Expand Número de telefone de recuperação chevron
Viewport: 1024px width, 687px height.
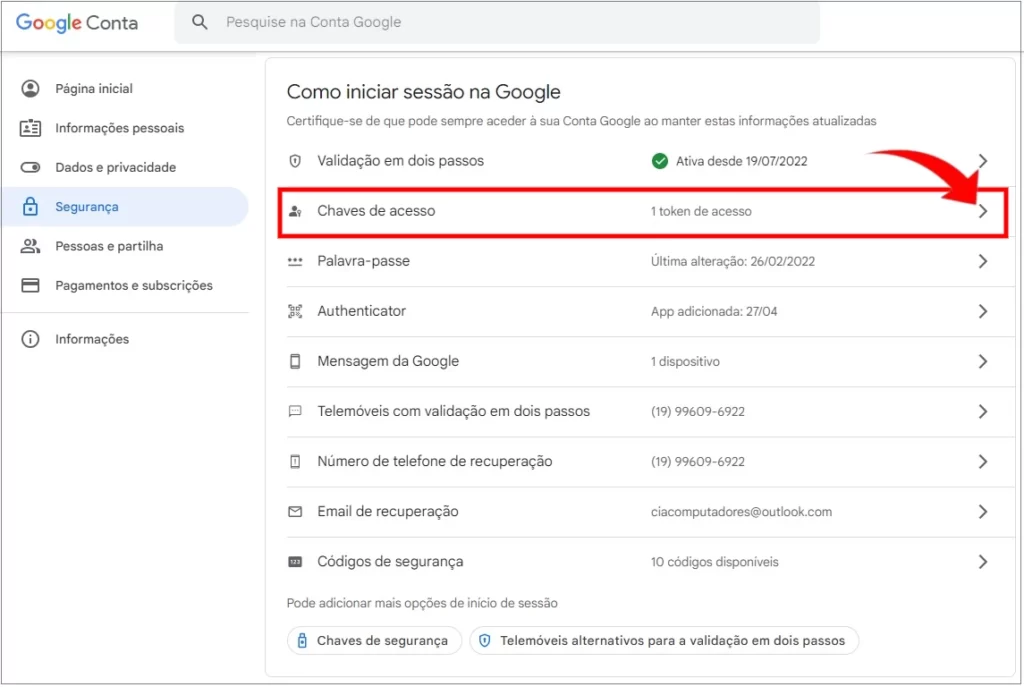click(983, 462)
